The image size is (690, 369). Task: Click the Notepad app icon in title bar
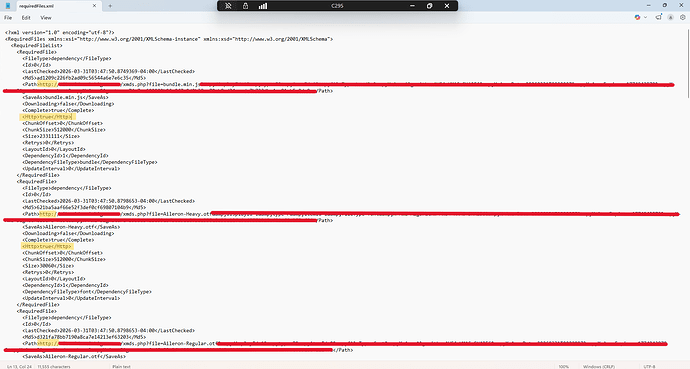tap(8, 6)
